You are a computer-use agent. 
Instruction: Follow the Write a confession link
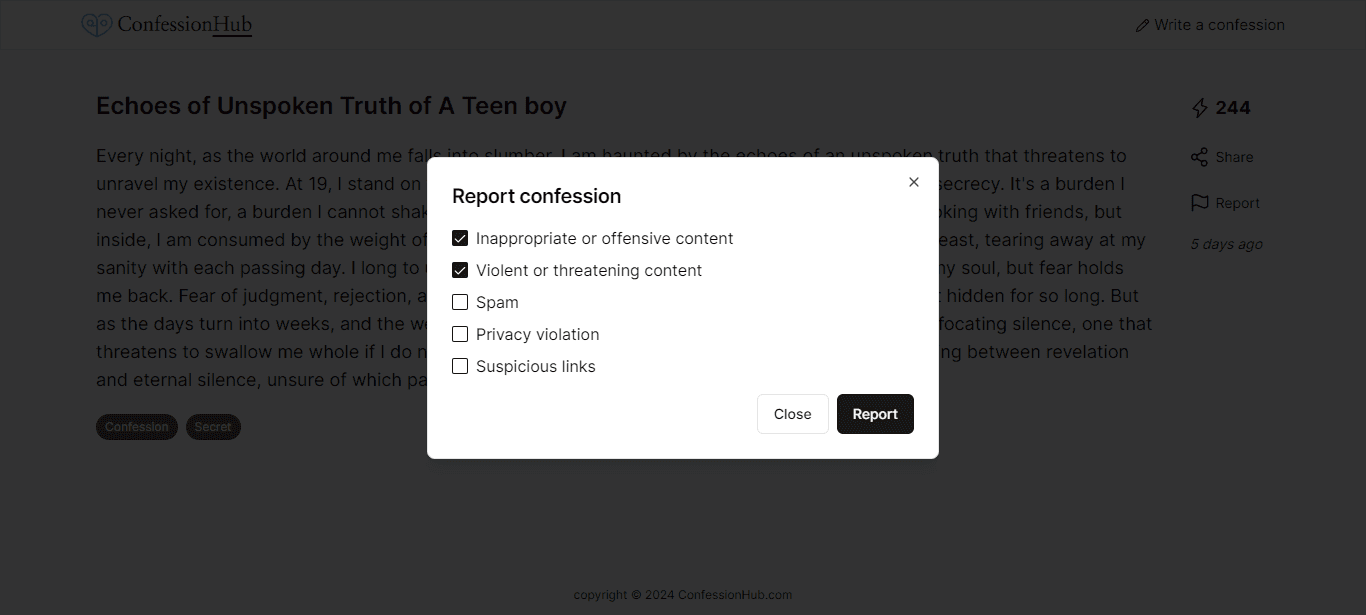1219,25
